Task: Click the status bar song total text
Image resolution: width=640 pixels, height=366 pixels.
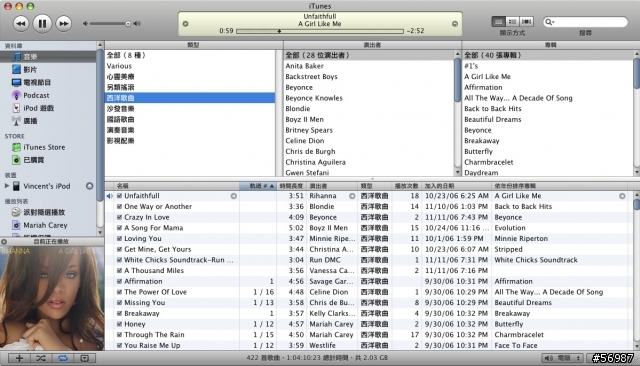Action: pyautogui.click(x=317, y=358)
